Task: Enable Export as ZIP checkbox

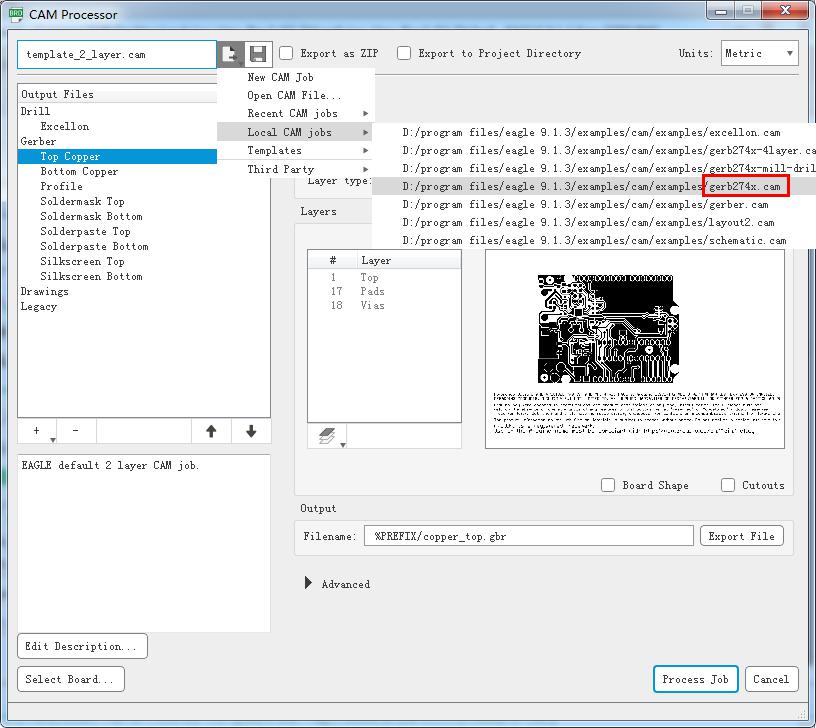Action: tap(286, 53)
